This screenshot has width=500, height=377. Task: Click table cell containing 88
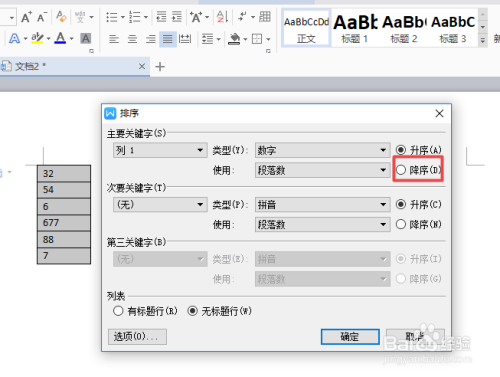click(64, 239)
